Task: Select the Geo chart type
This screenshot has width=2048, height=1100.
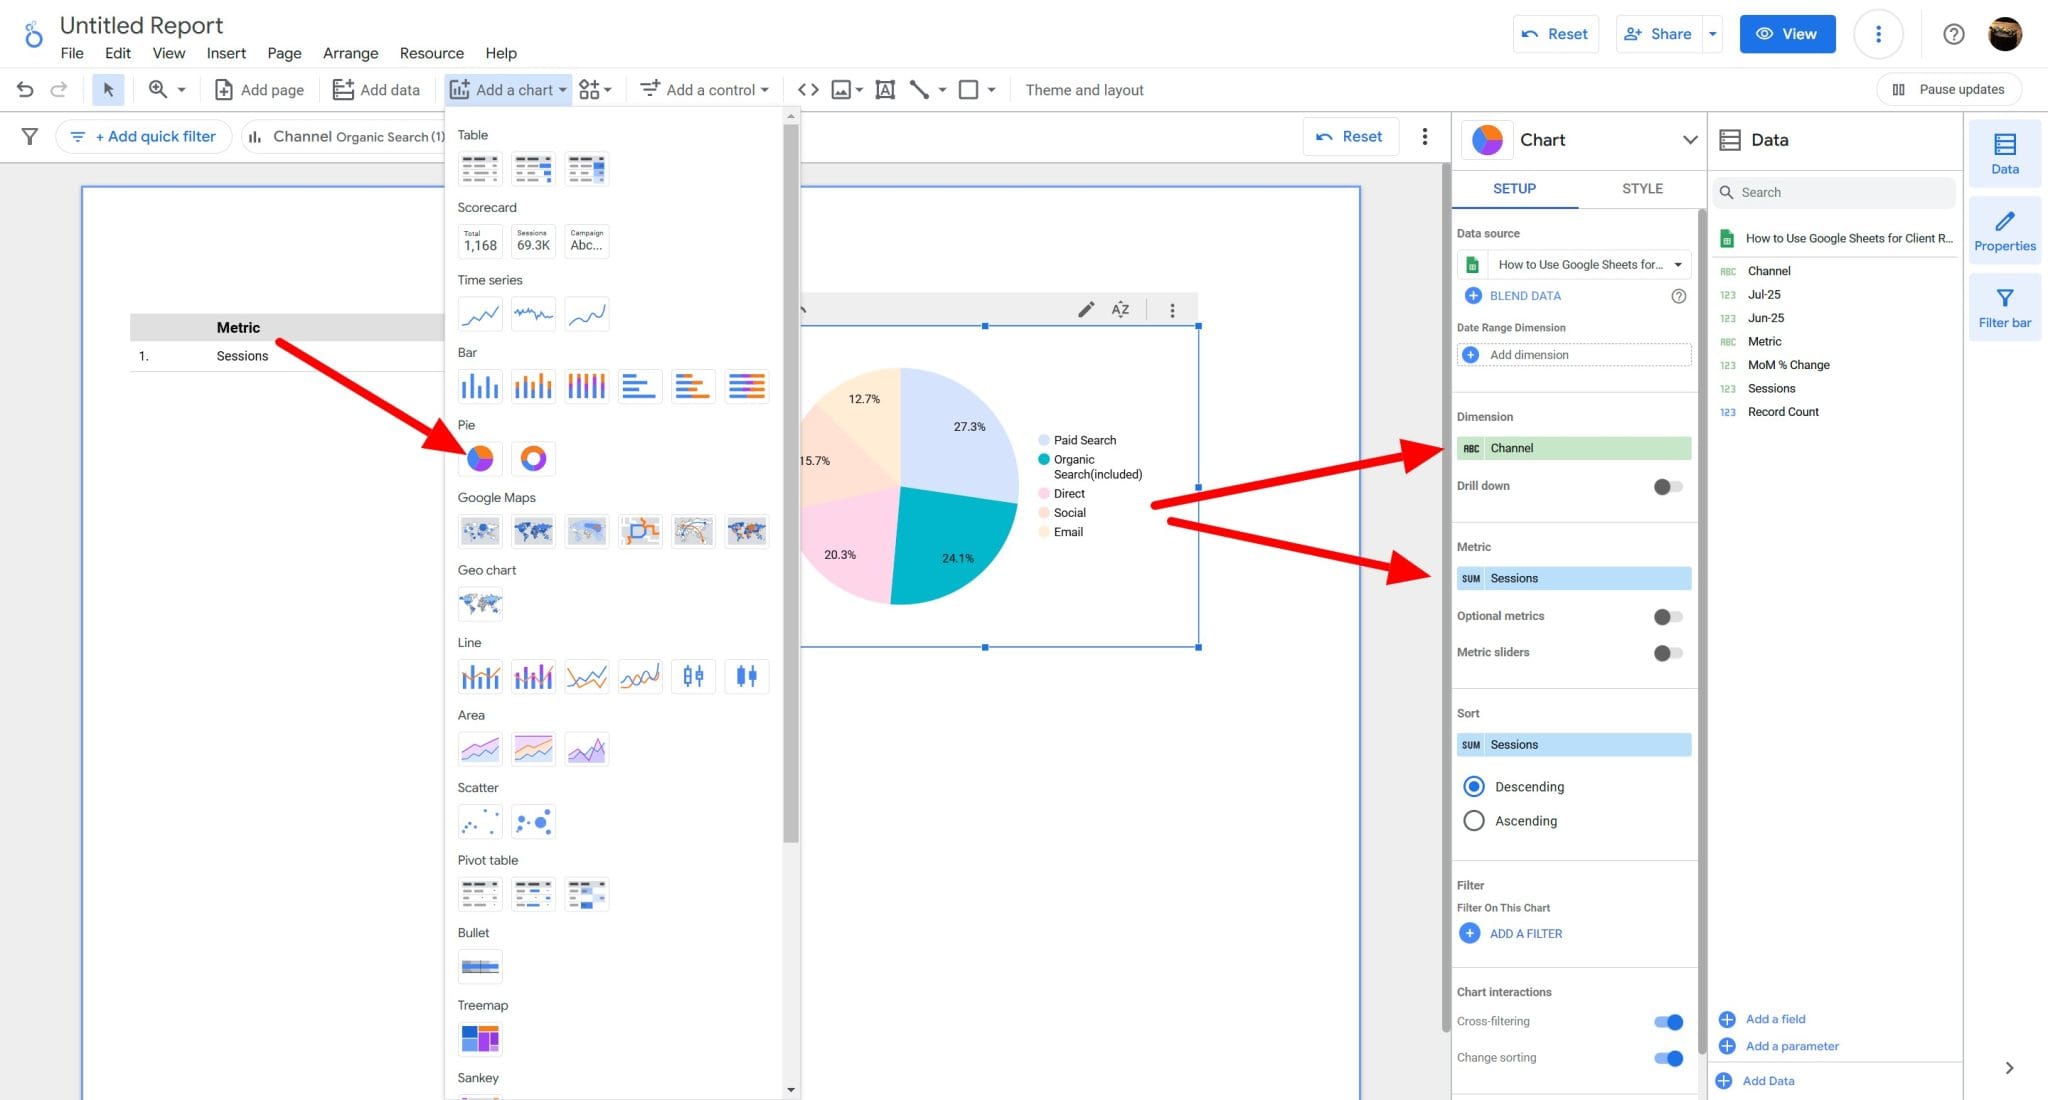Action: point(480,604)
